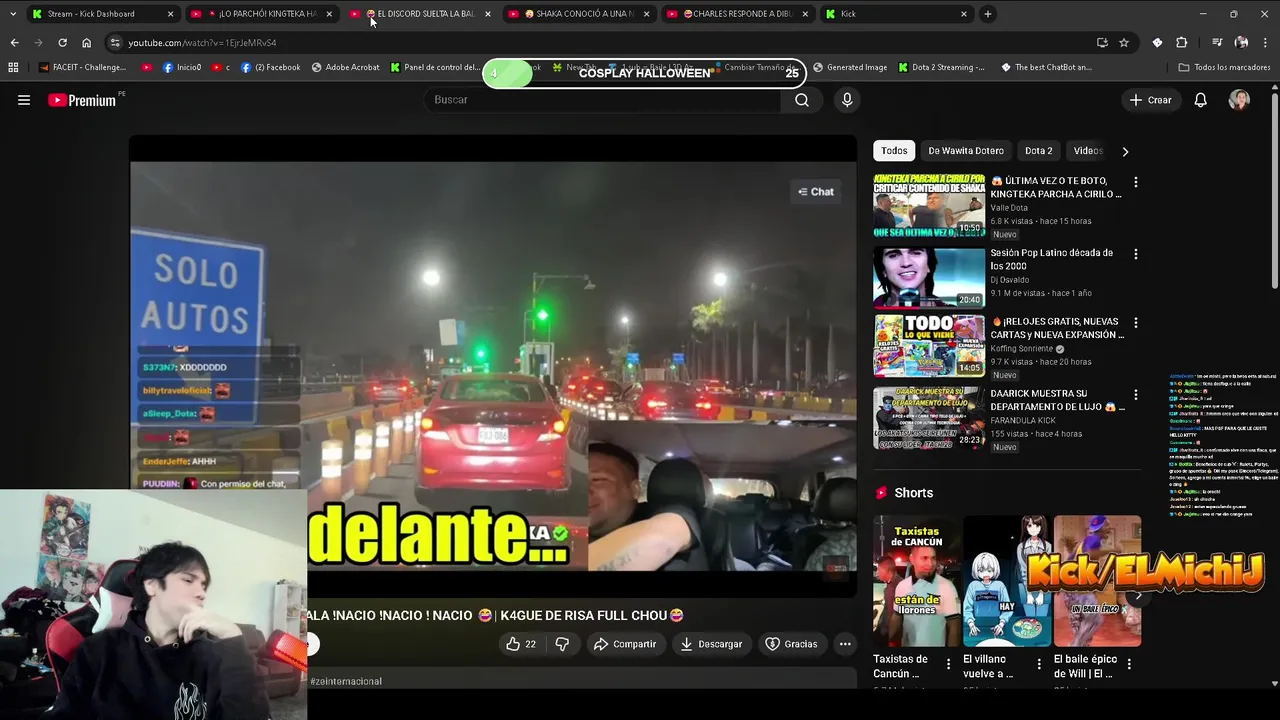Open options for Taxistas de Cancún short
This screenshot has width=1280, height=720.
point(948,664)
